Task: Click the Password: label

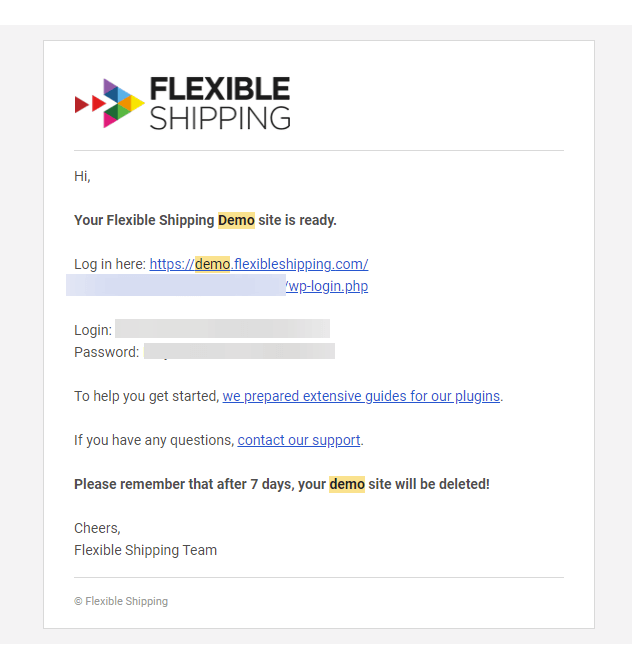Action: click(x=107, y=352)
